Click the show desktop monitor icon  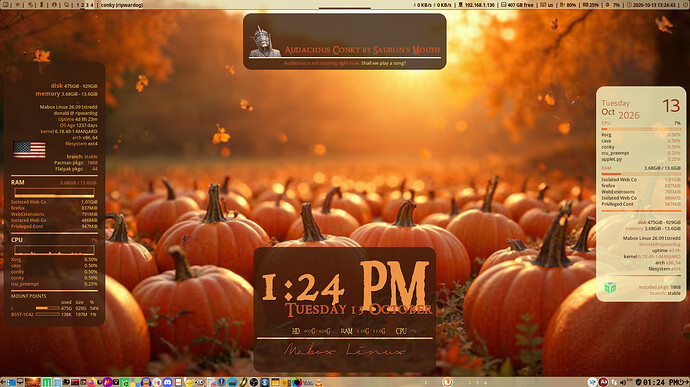pyautogui.click(x=20, y=381)
